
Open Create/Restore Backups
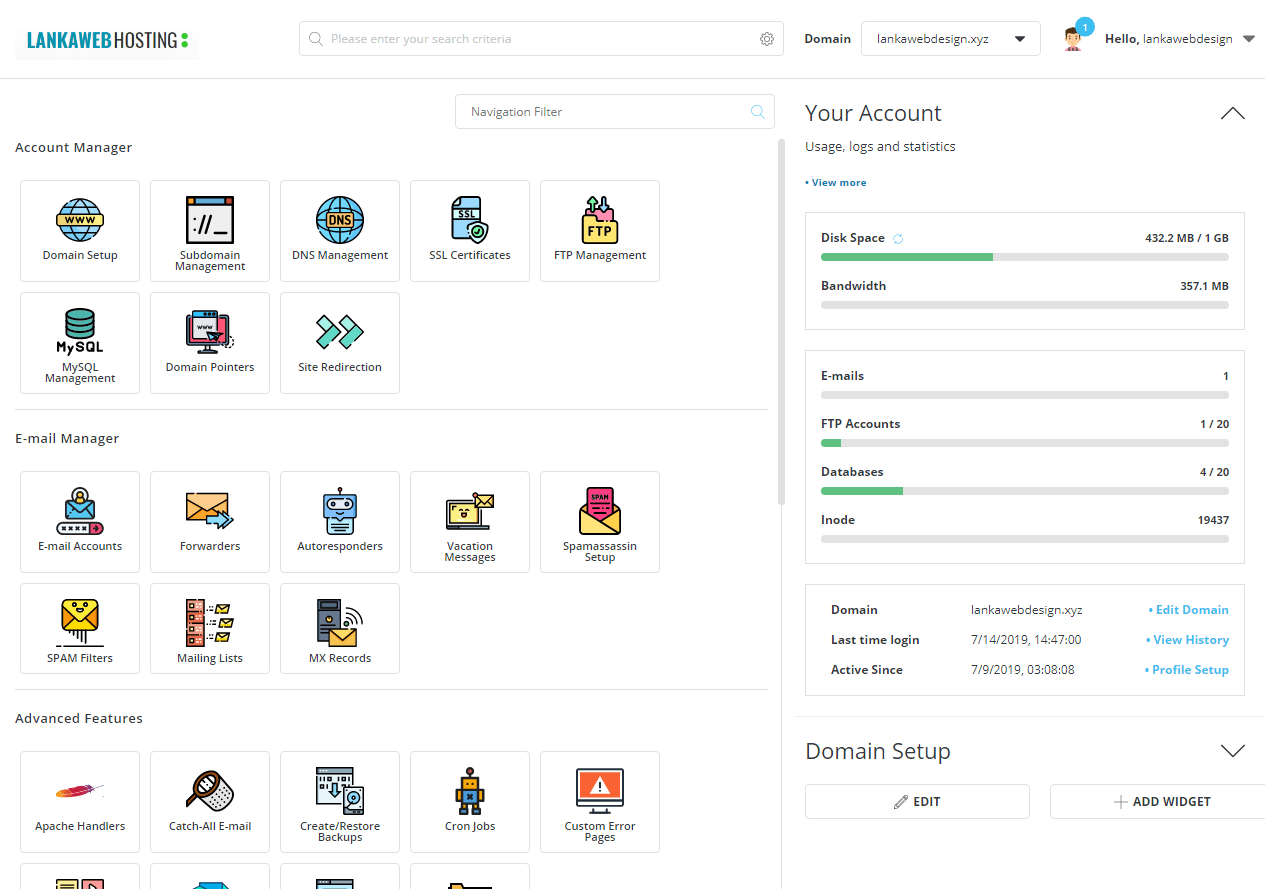(x=340, y=802)
